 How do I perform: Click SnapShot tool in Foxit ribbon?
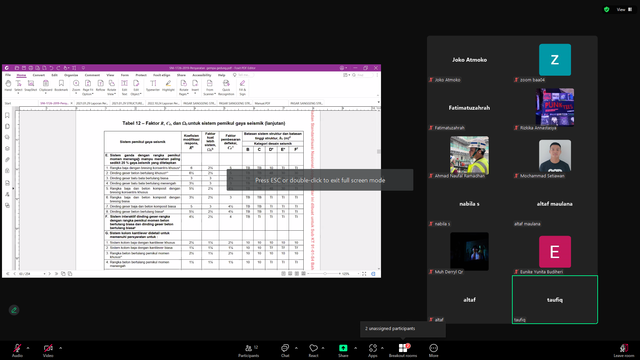31,86
